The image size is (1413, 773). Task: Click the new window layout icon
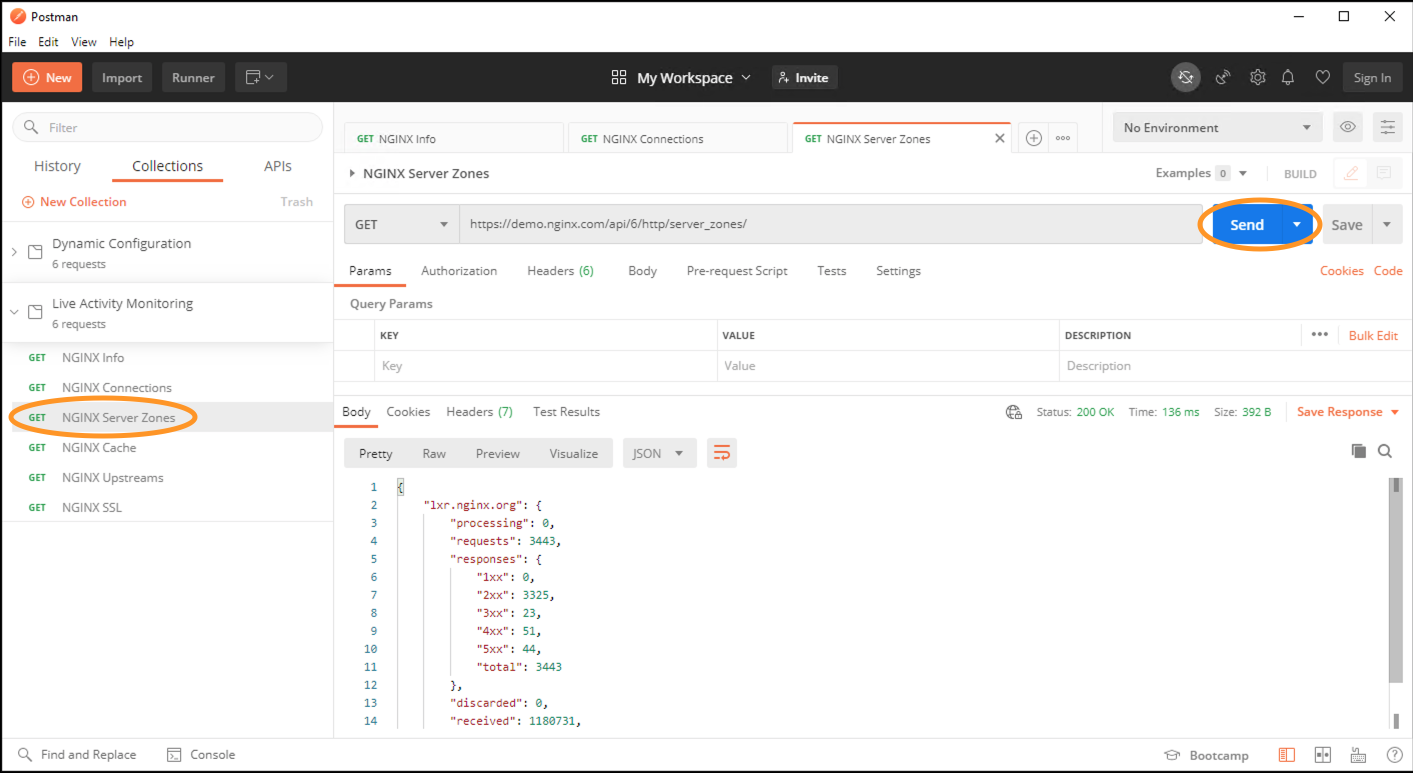261,77
